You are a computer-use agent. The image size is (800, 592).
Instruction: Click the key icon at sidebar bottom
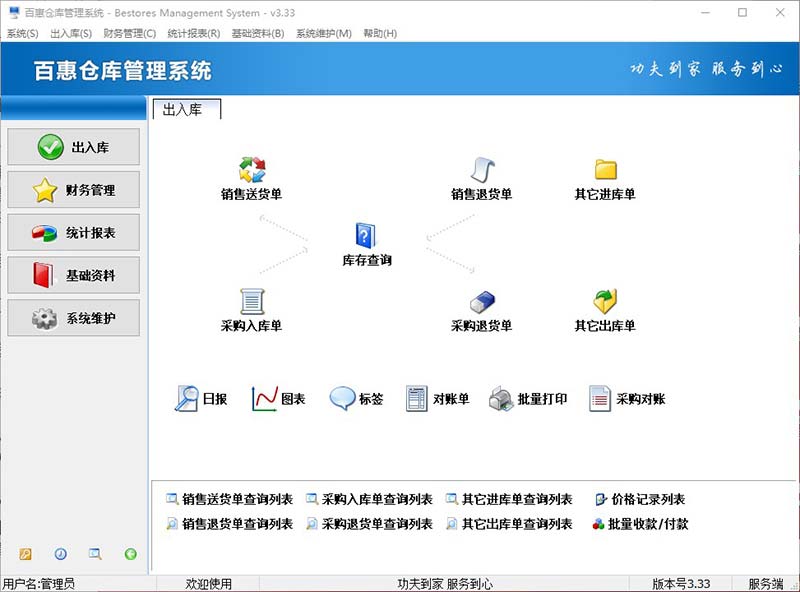pos(26,554)
